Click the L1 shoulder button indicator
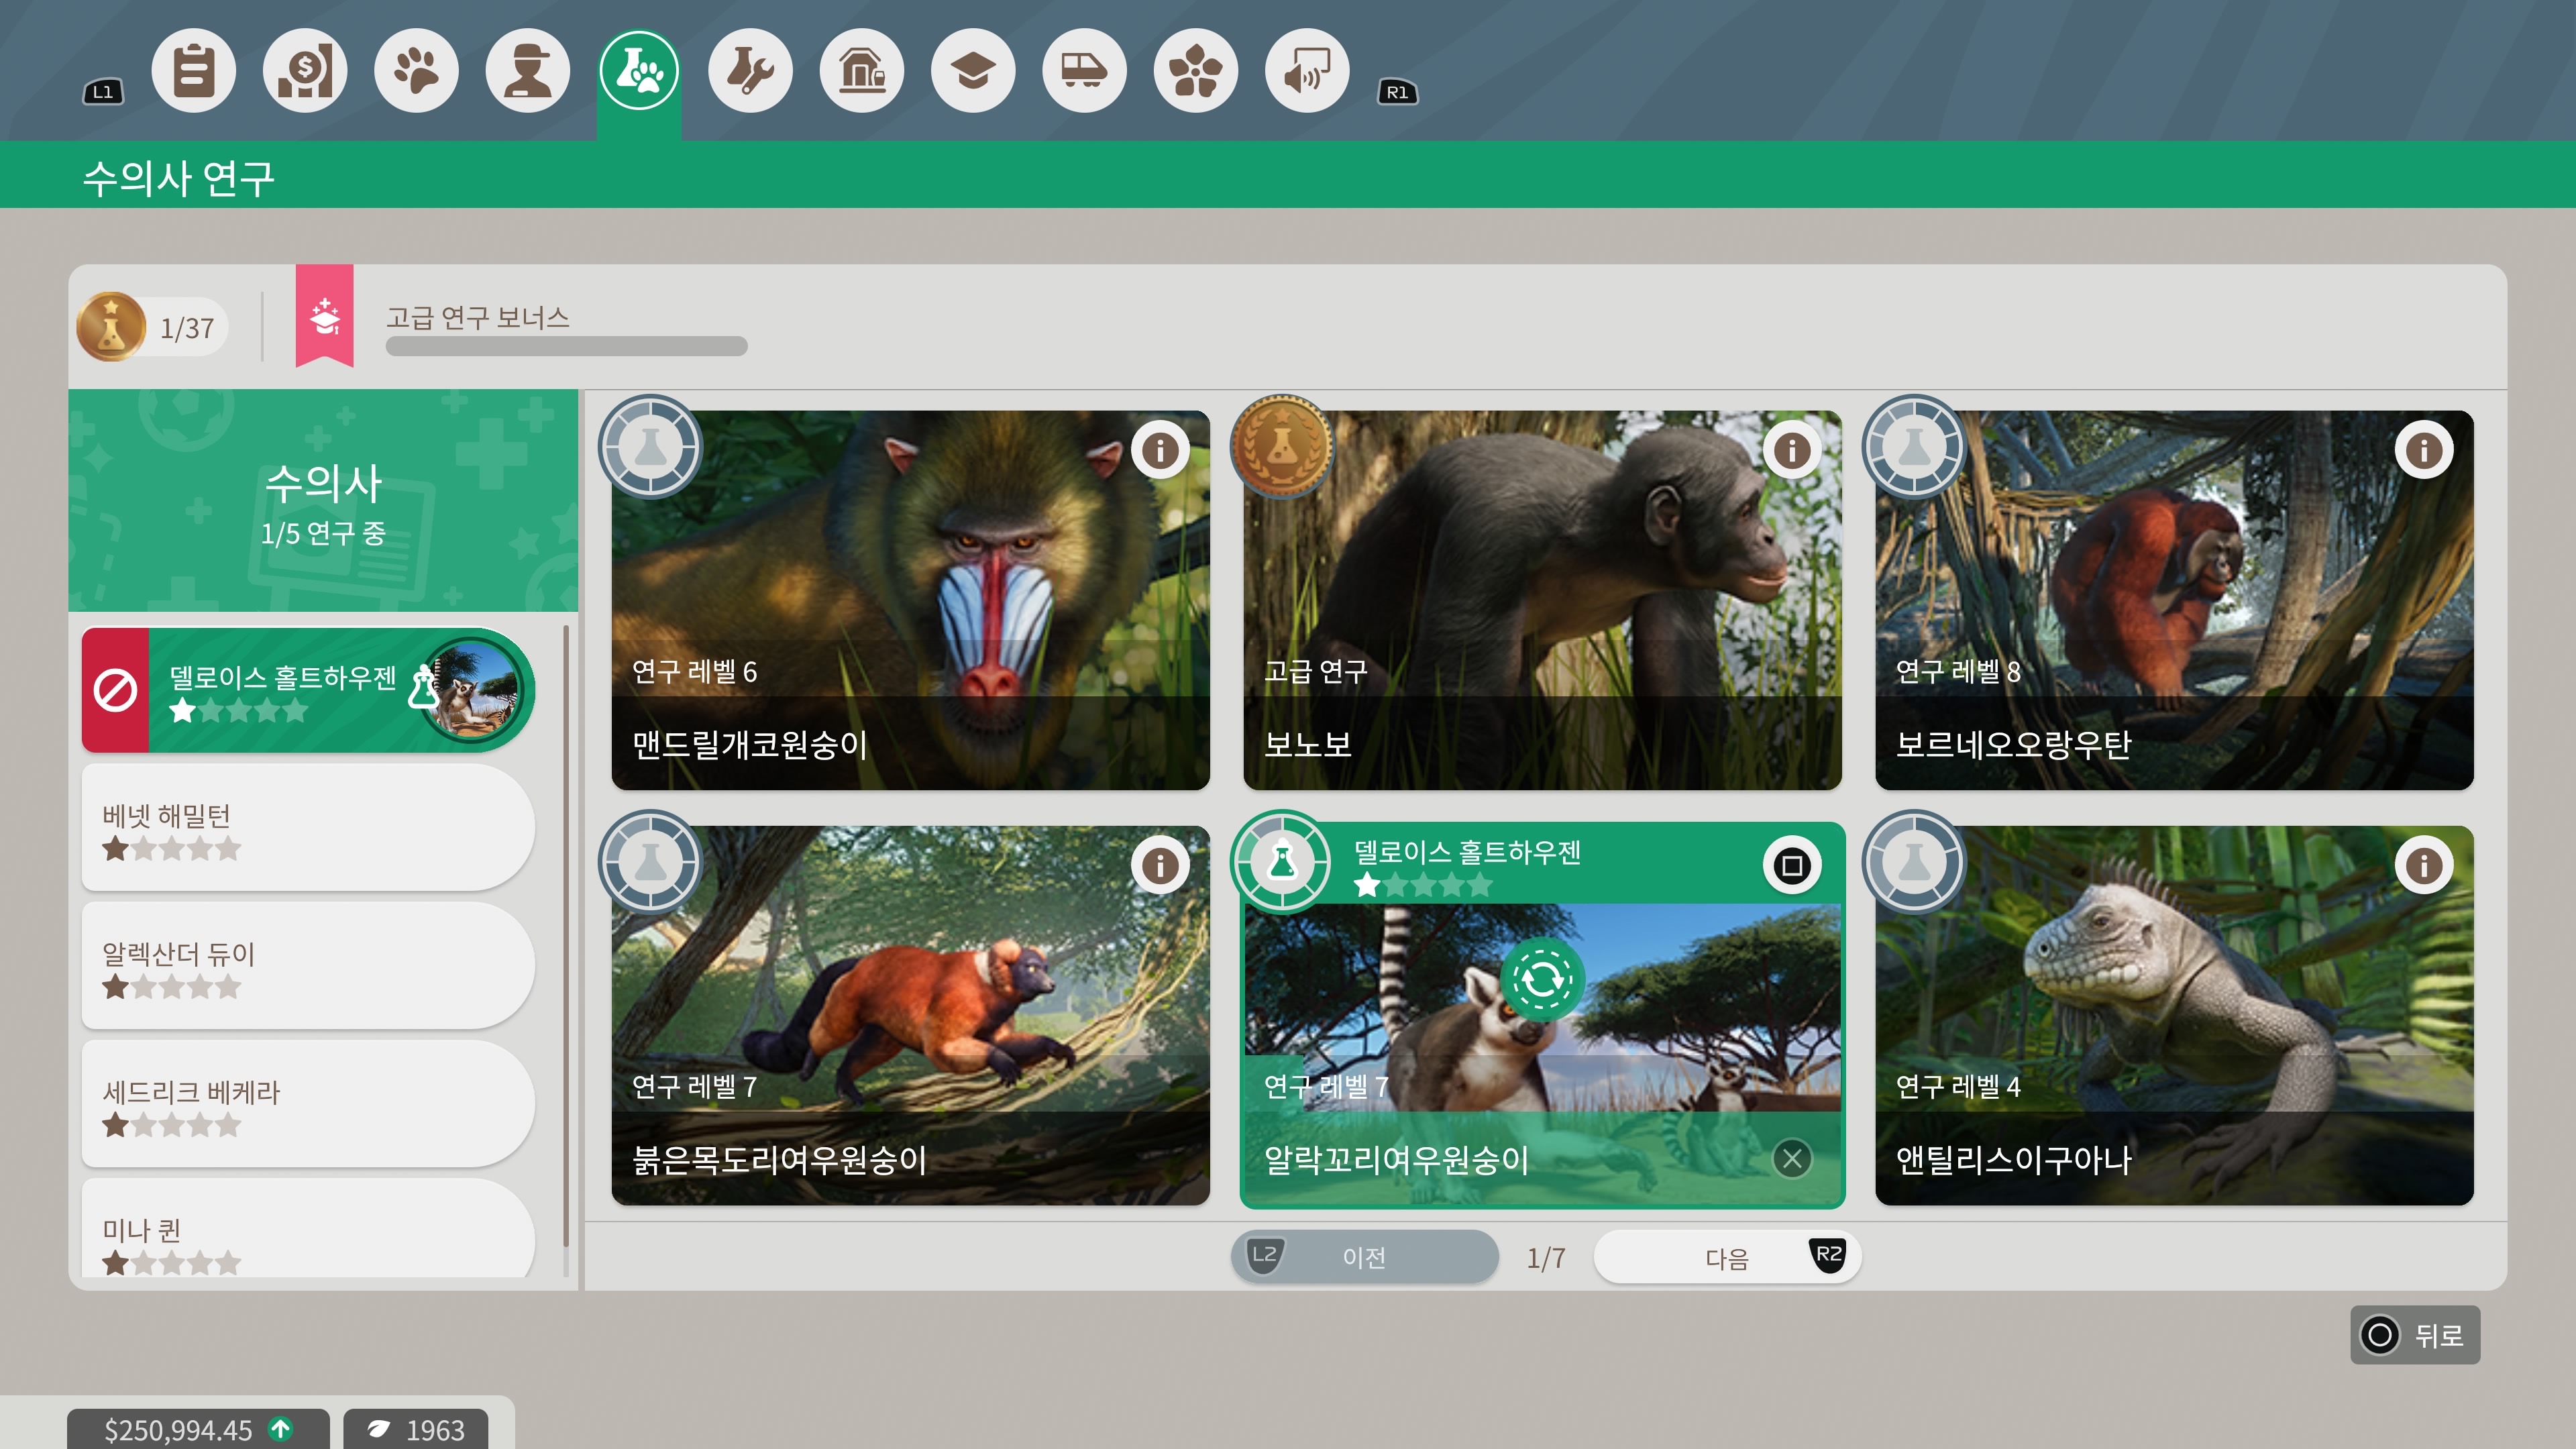2576x1449 pixels. tap(103, 92)
